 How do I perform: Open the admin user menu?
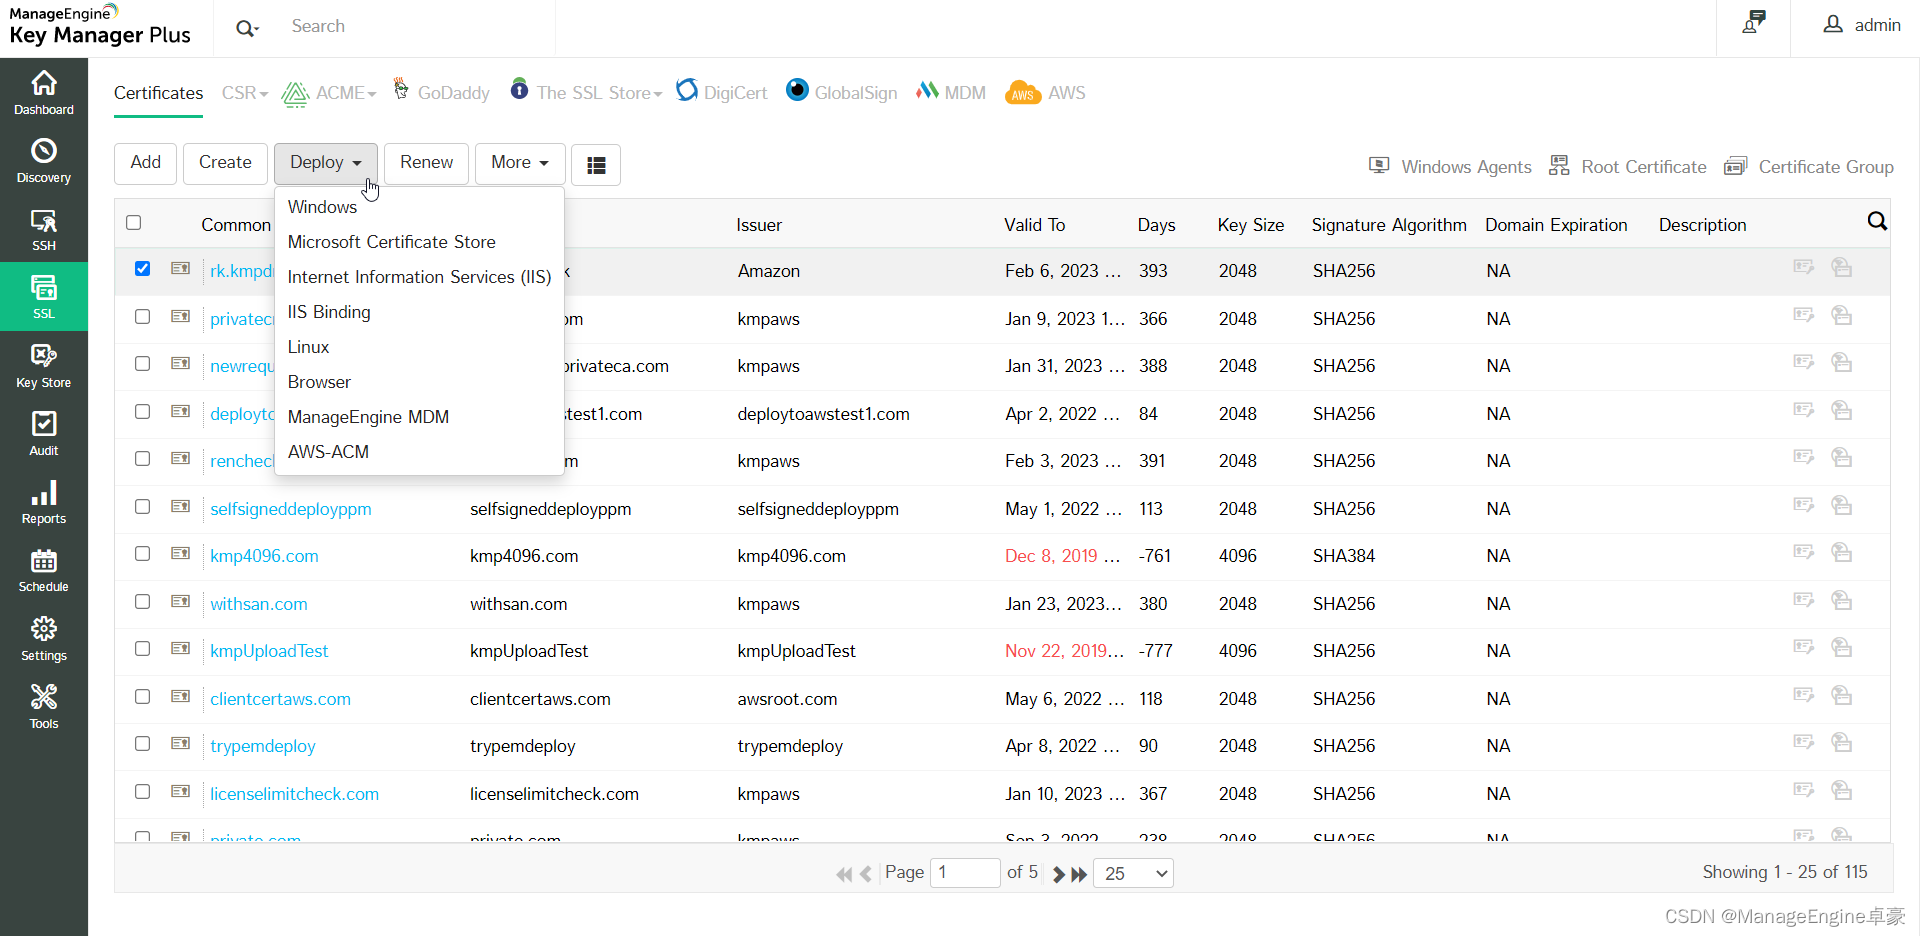[x=1862, y=25]
